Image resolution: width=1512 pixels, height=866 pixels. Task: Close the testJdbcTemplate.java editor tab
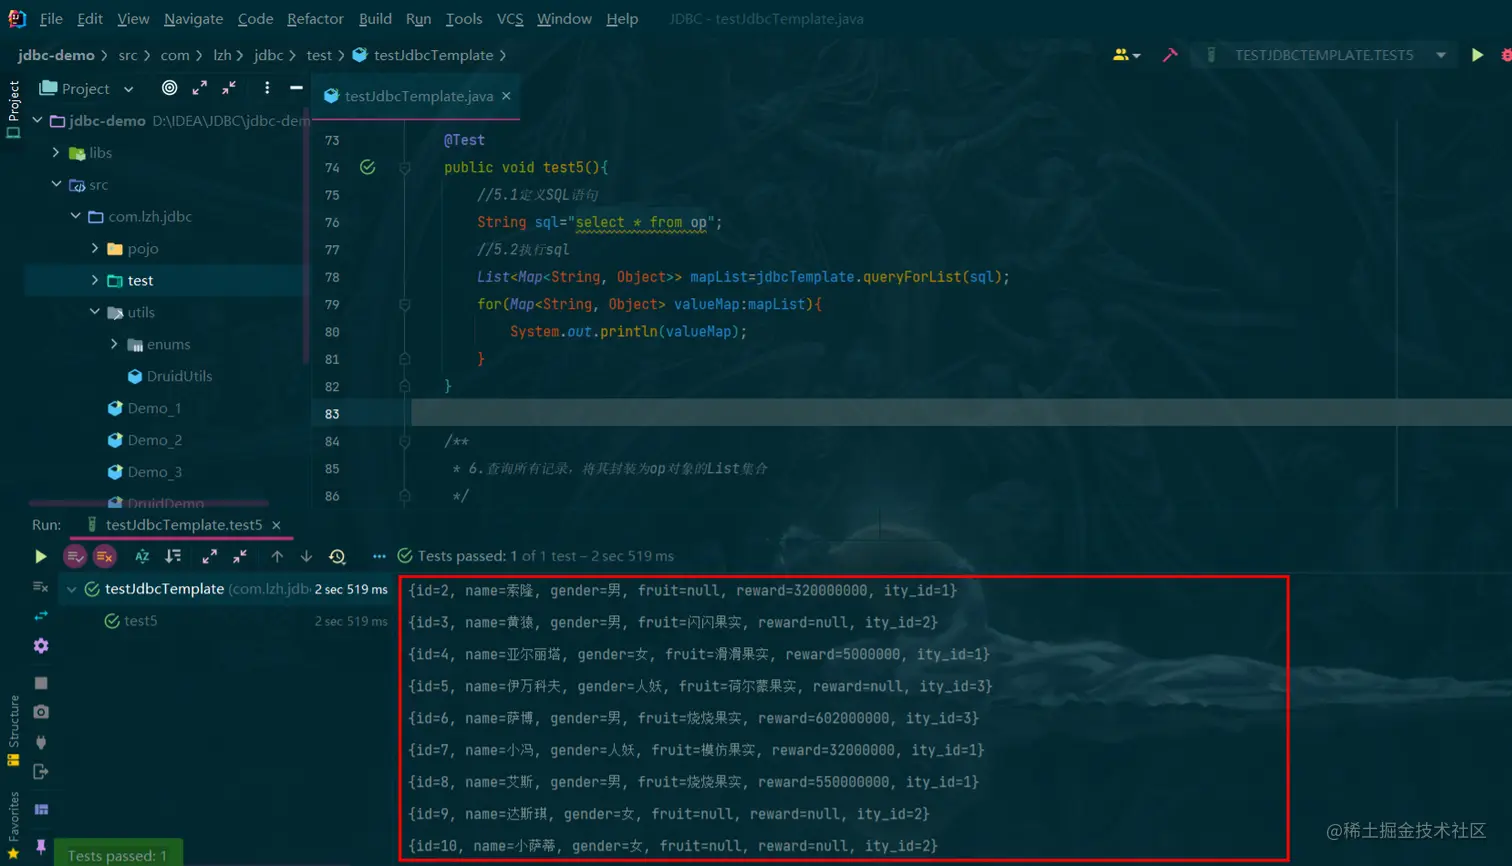coord(506,96)
